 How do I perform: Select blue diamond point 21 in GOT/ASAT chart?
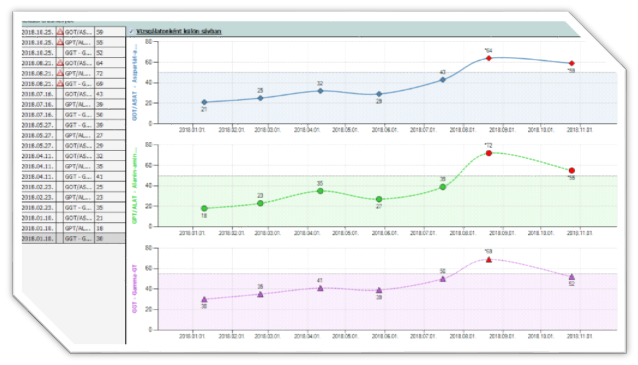(204, 102)
